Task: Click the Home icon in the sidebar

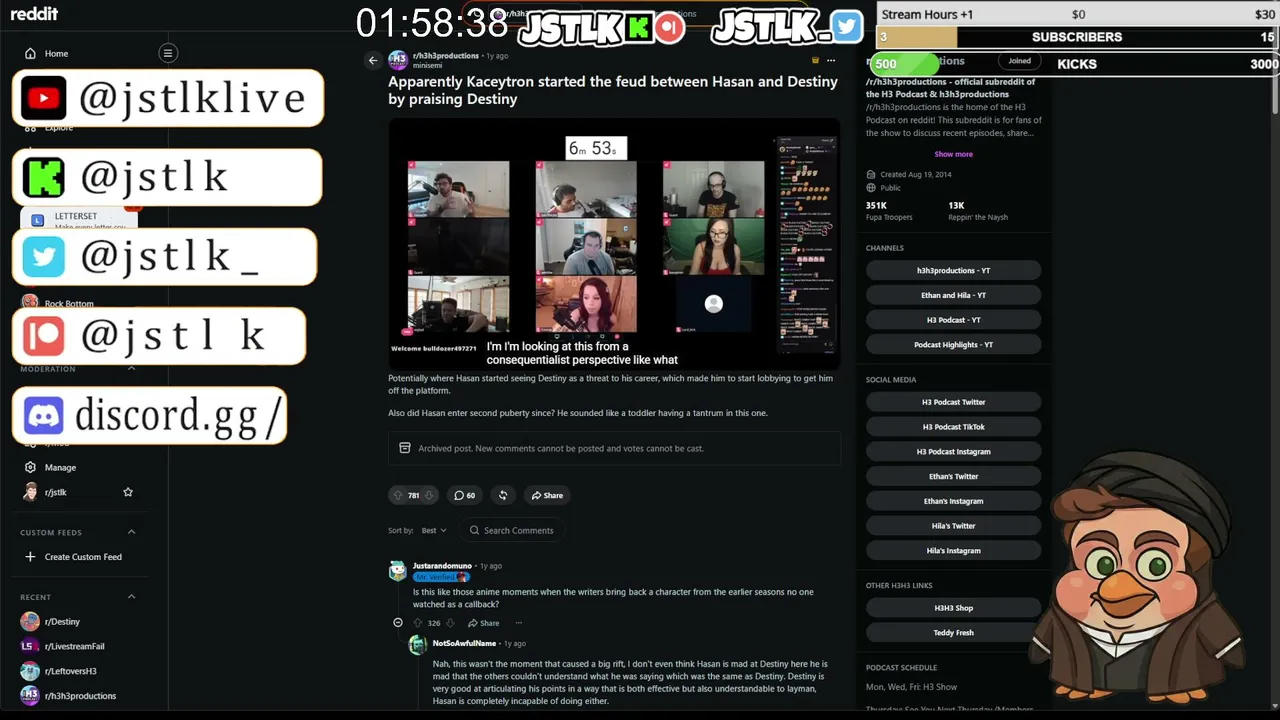Action: 30,53
